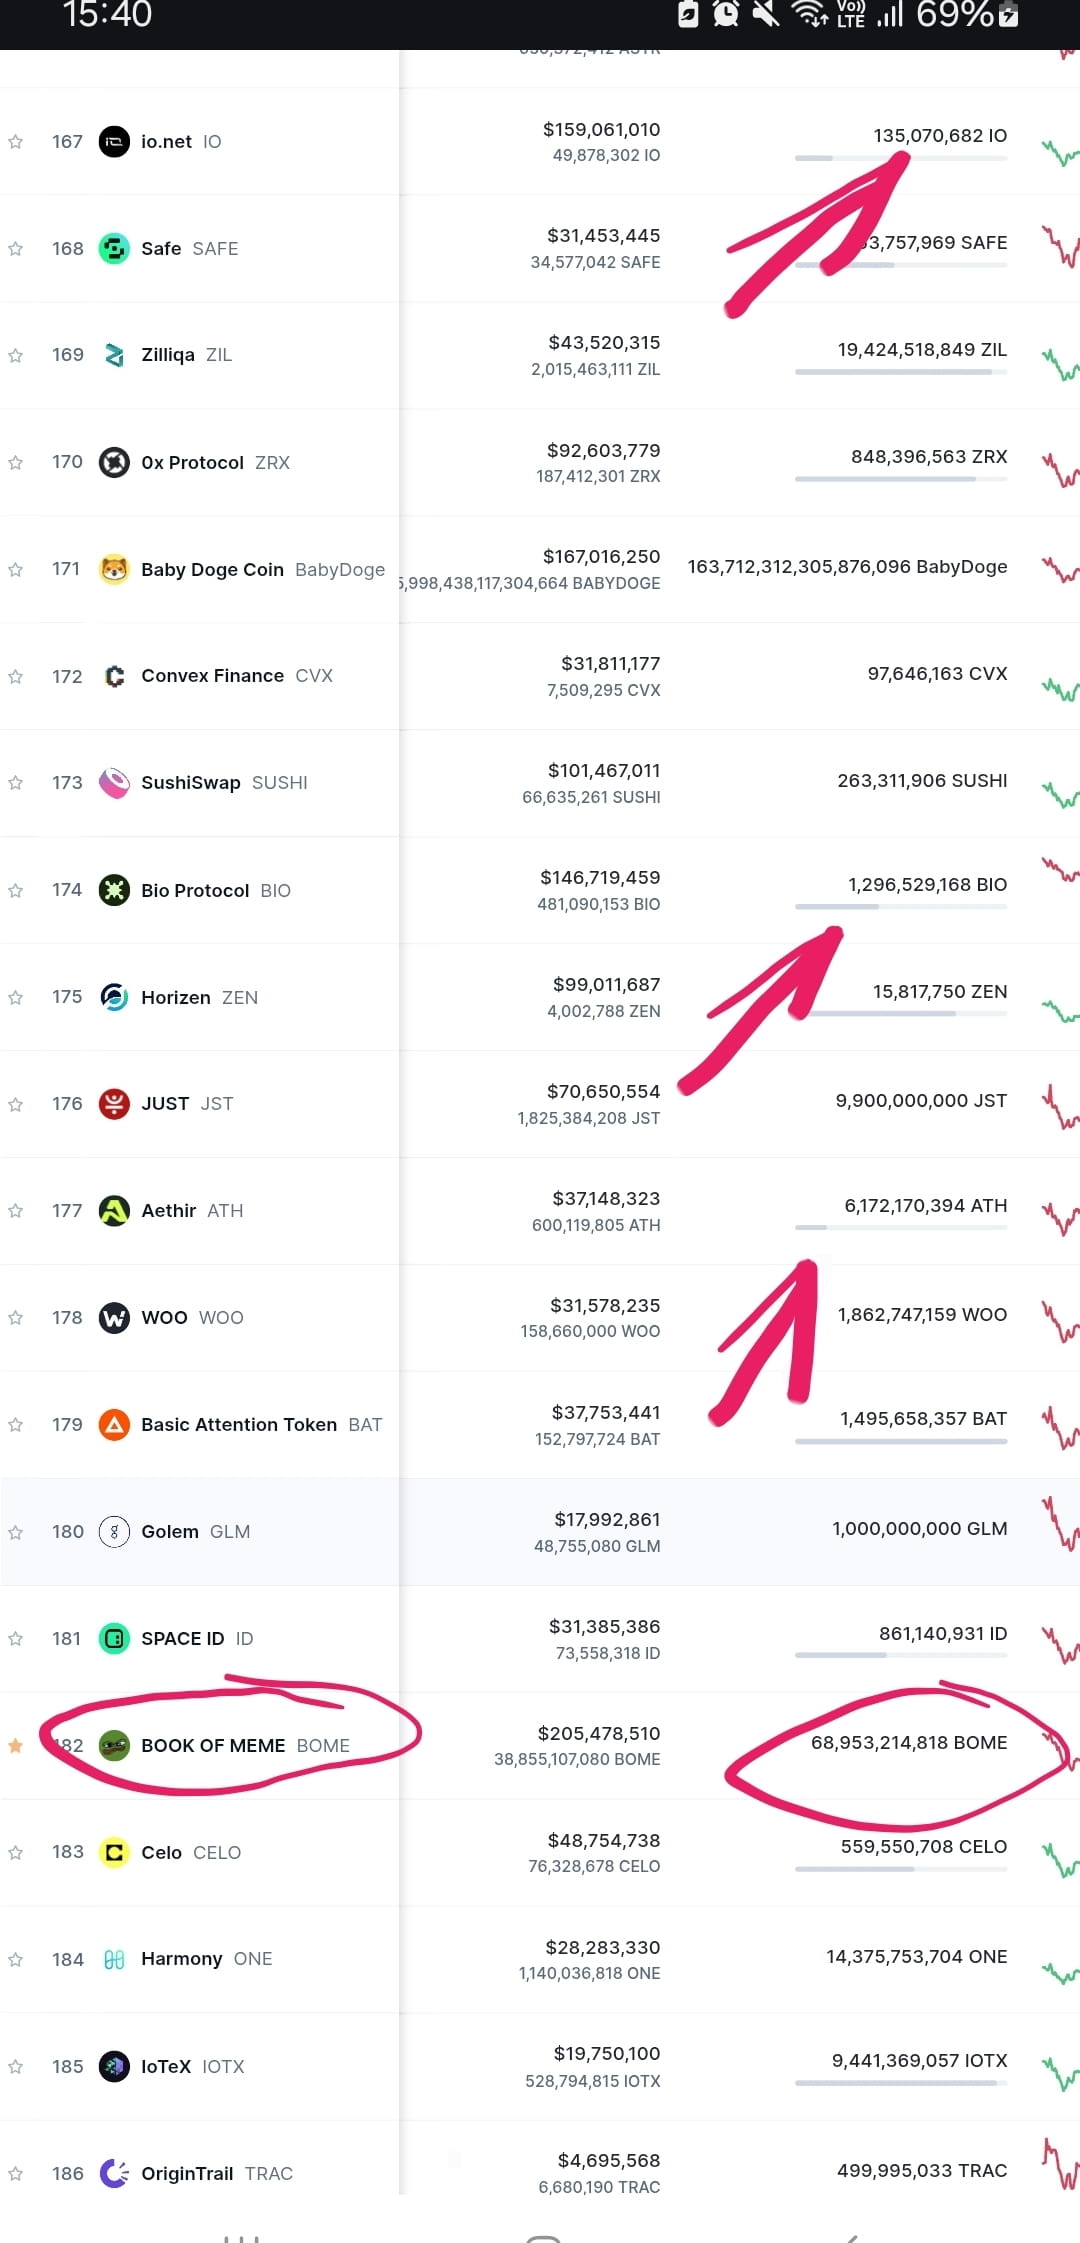The image size is (1080, 2243).
Task: Toggle the watchlist star for Golem
Action: [x=15, y=1532]
